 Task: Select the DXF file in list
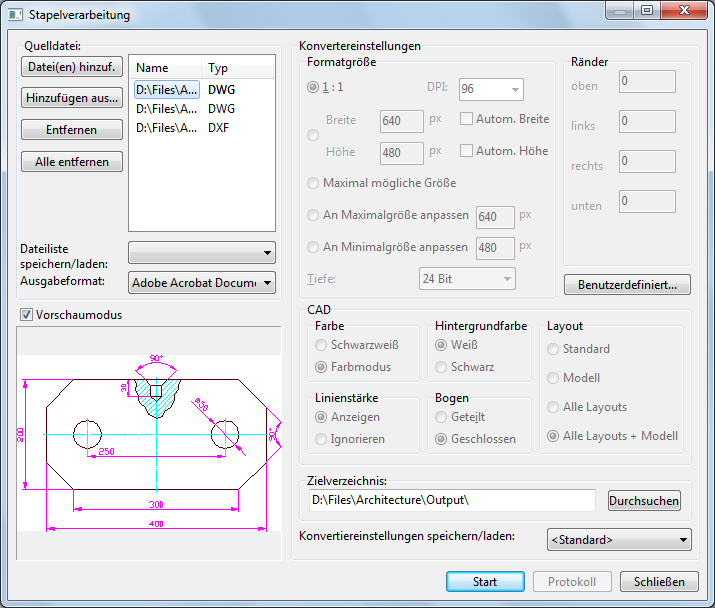[167, 127]
